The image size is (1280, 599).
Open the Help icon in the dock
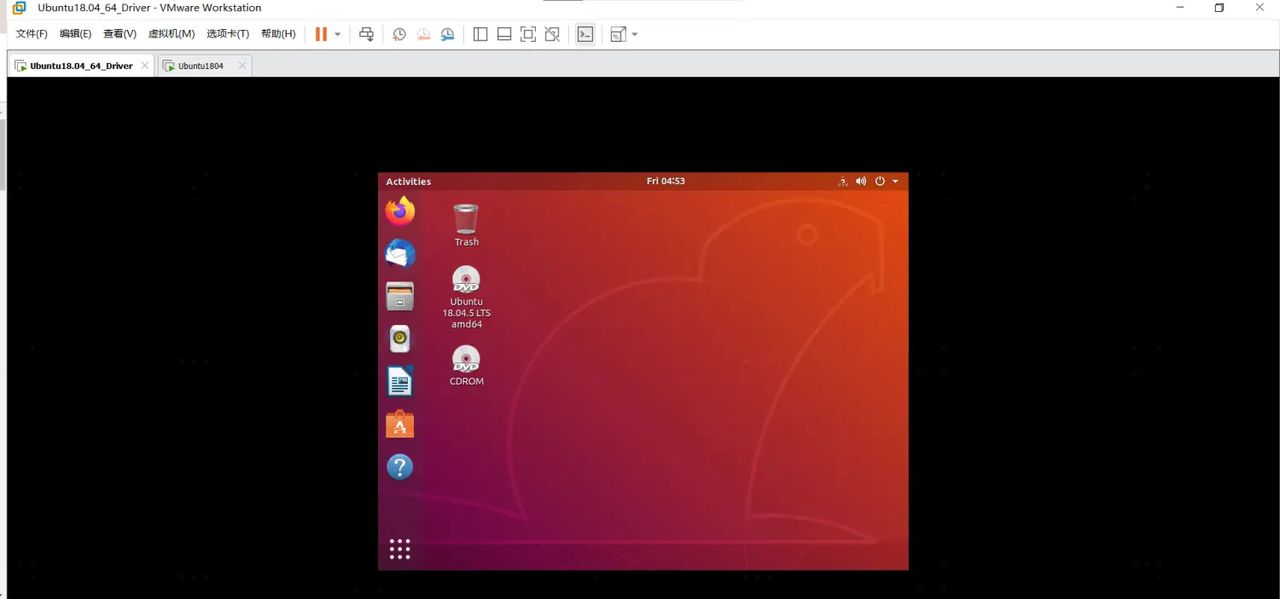[x=400, y=467]
